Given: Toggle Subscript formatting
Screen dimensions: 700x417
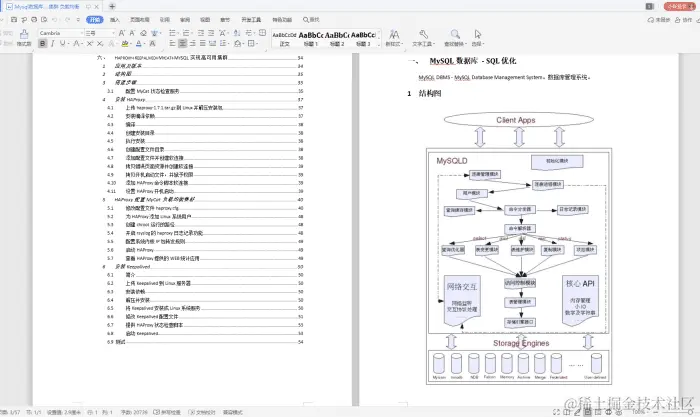Looking at the screenshot, I should coord(100,43).
